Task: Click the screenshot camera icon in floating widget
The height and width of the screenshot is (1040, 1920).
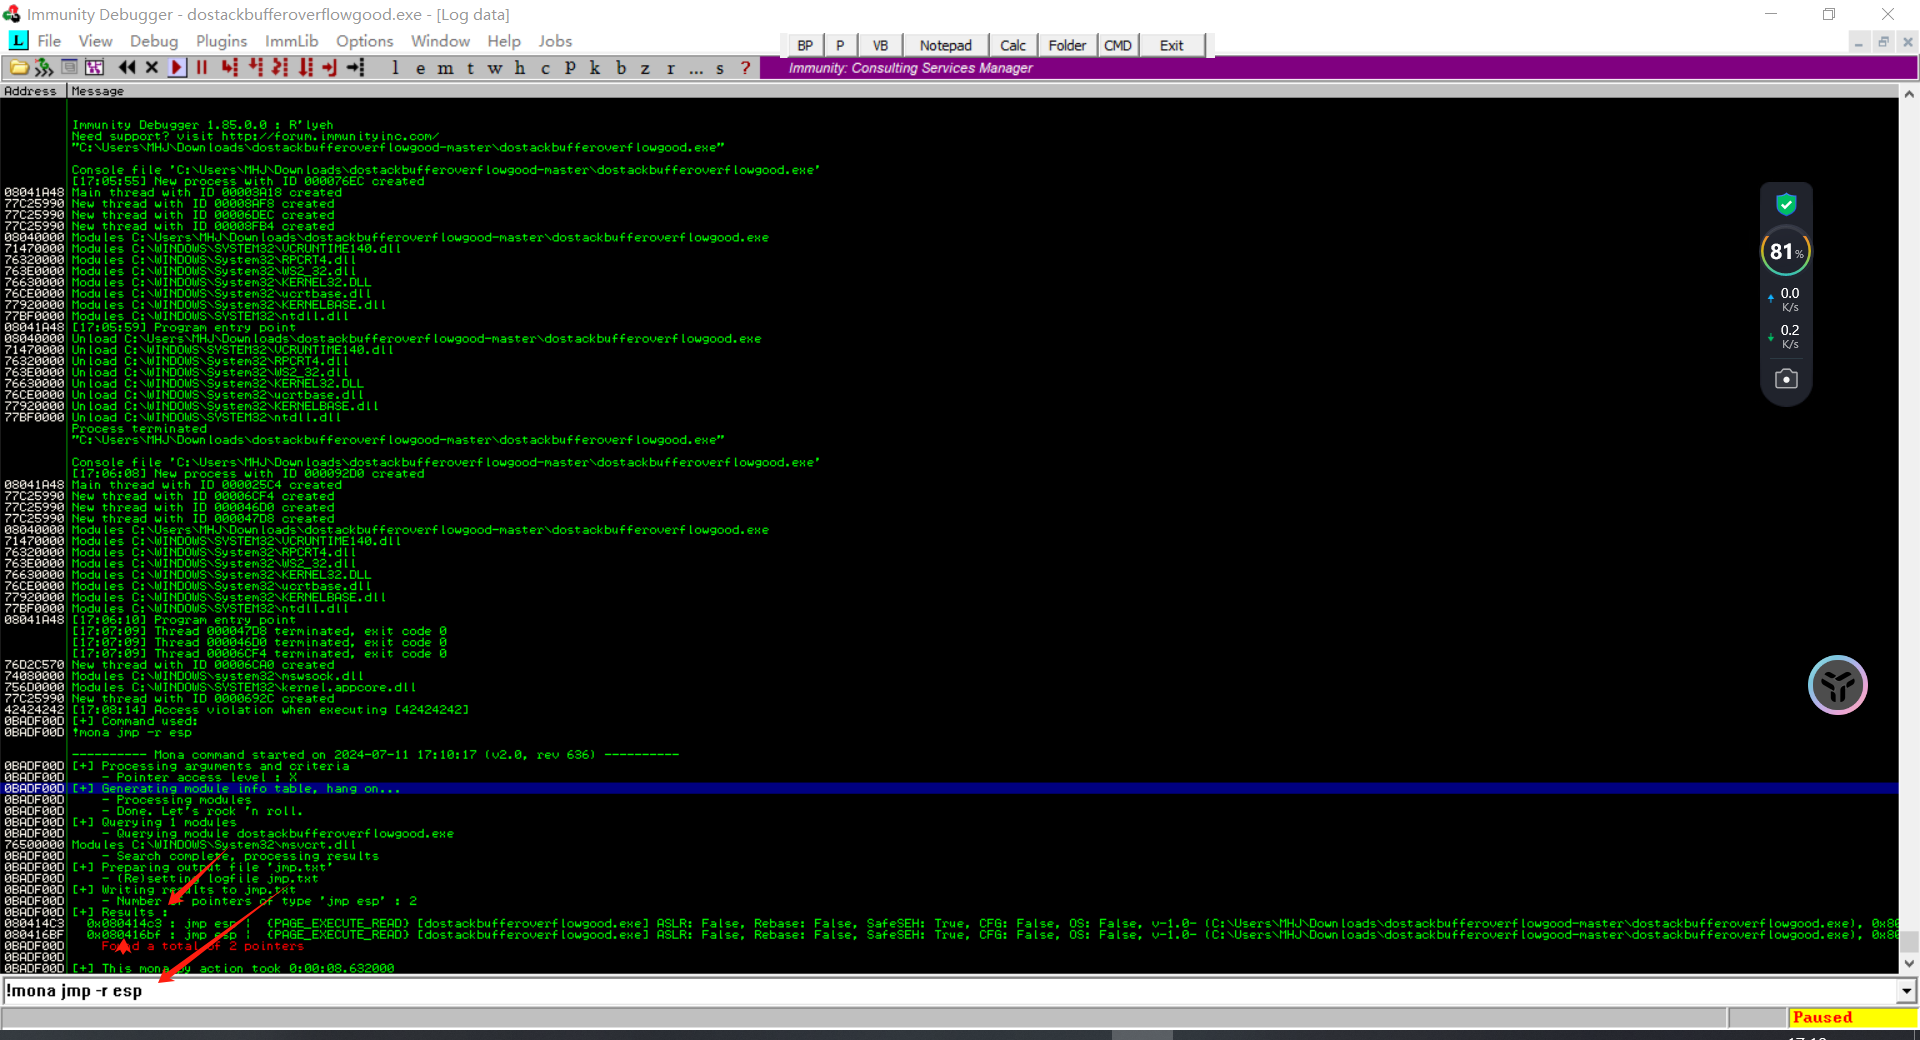Action: (1786, 379)
